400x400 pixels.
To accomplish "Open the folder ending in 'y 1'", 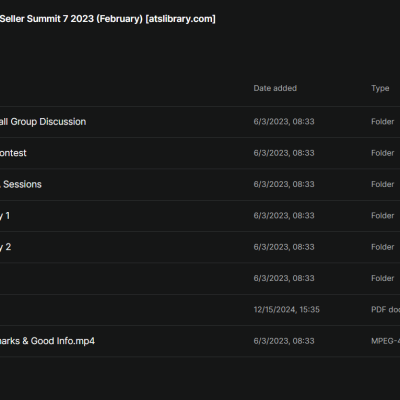I will coord(5,216).
